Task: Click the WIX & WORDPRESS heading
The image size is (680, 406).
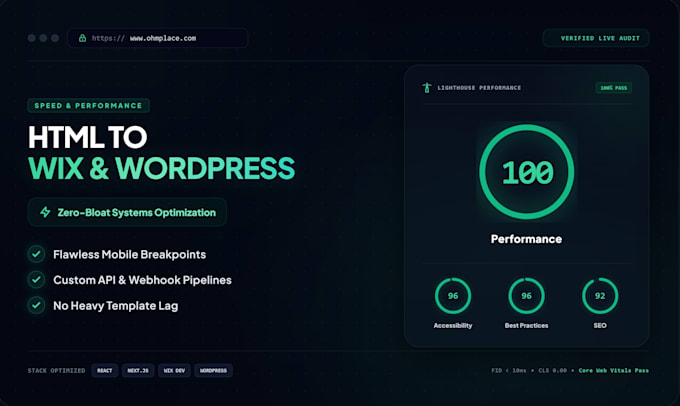Action: click(161, 168)
